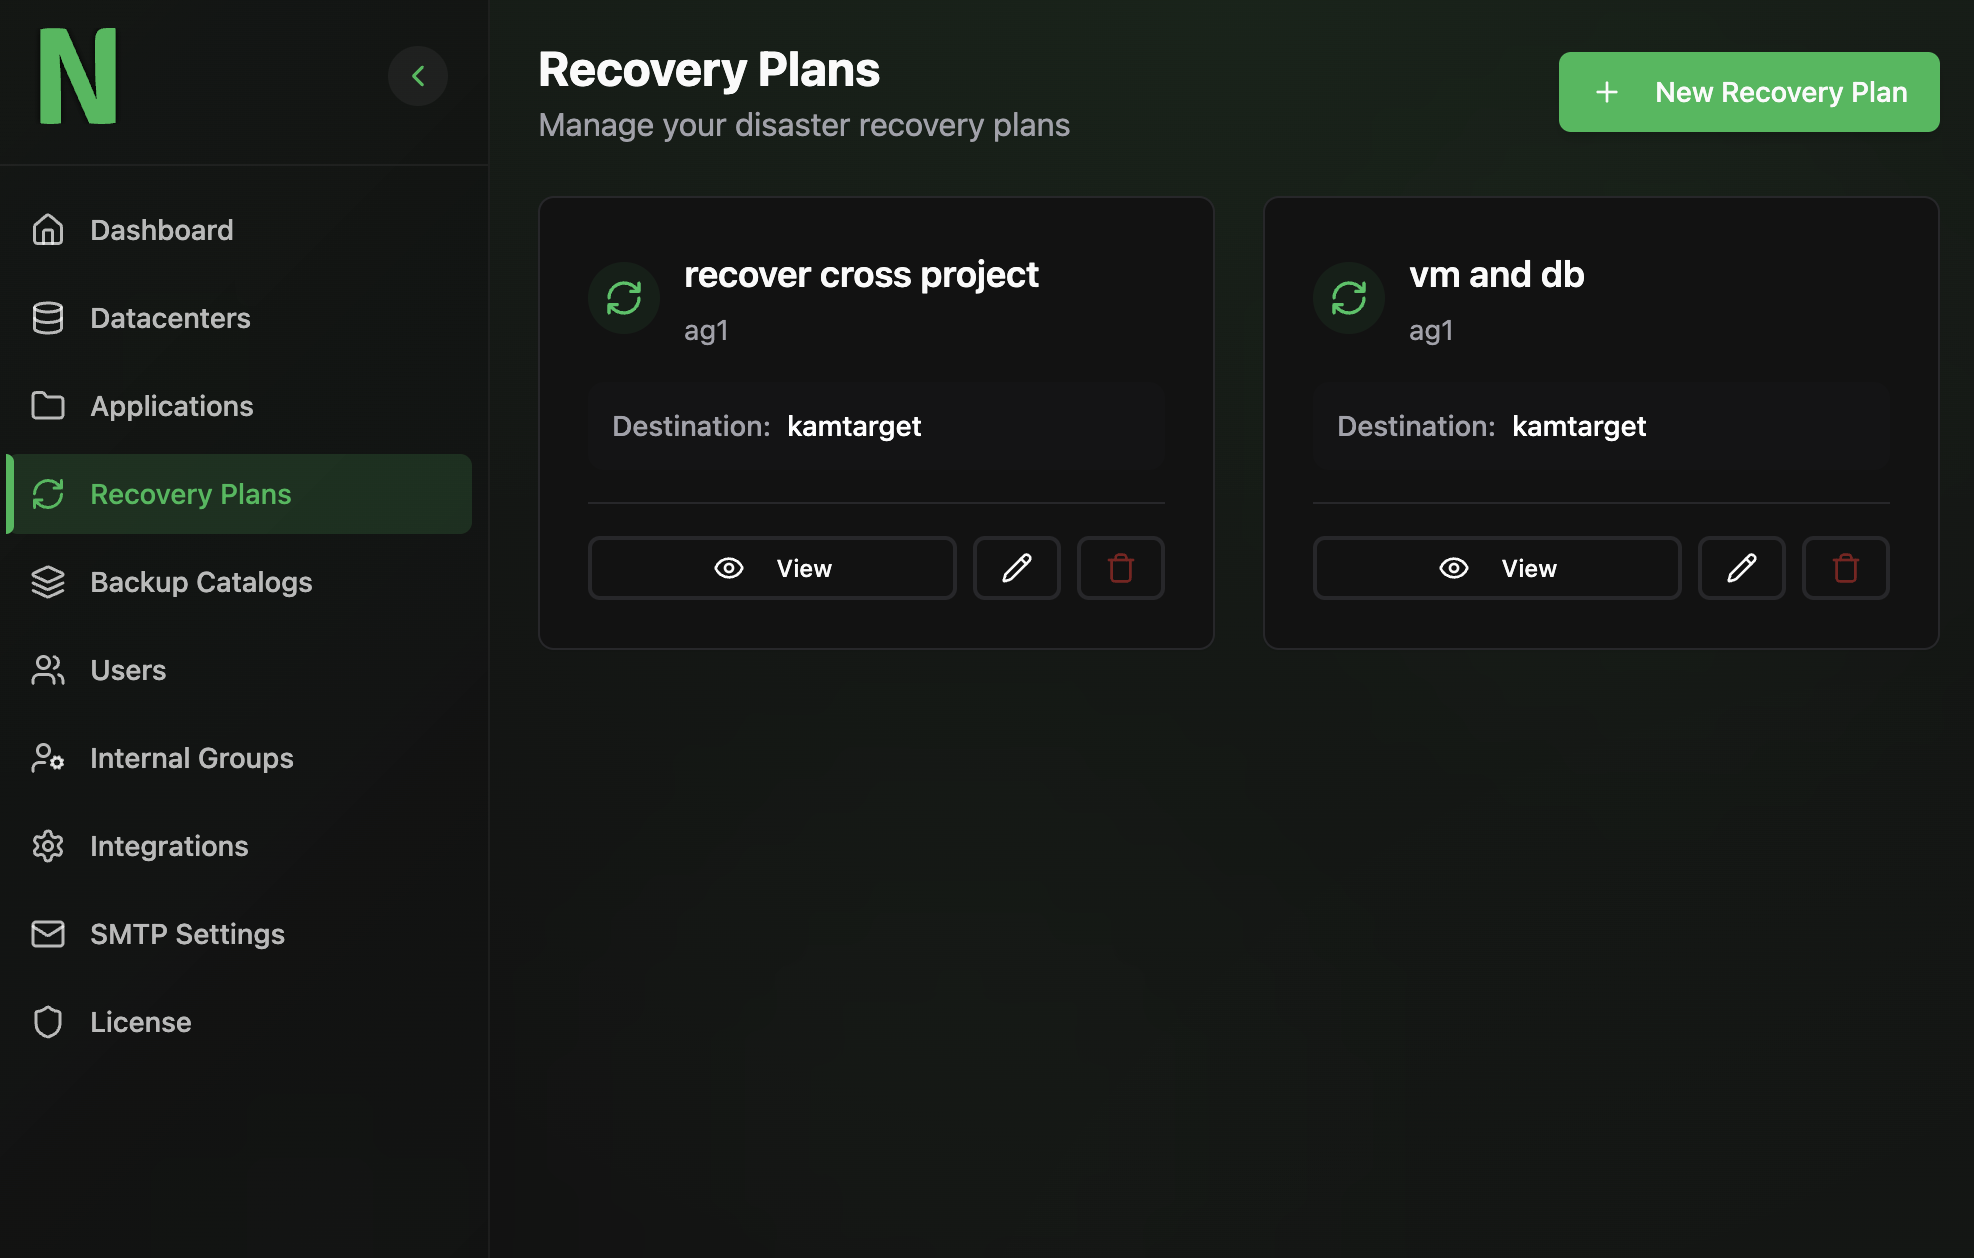The height and width of the screenshot is (1258, 1974).
Task: Click the red trash icon for recover cross project
Action: (x=1120, y=568)
